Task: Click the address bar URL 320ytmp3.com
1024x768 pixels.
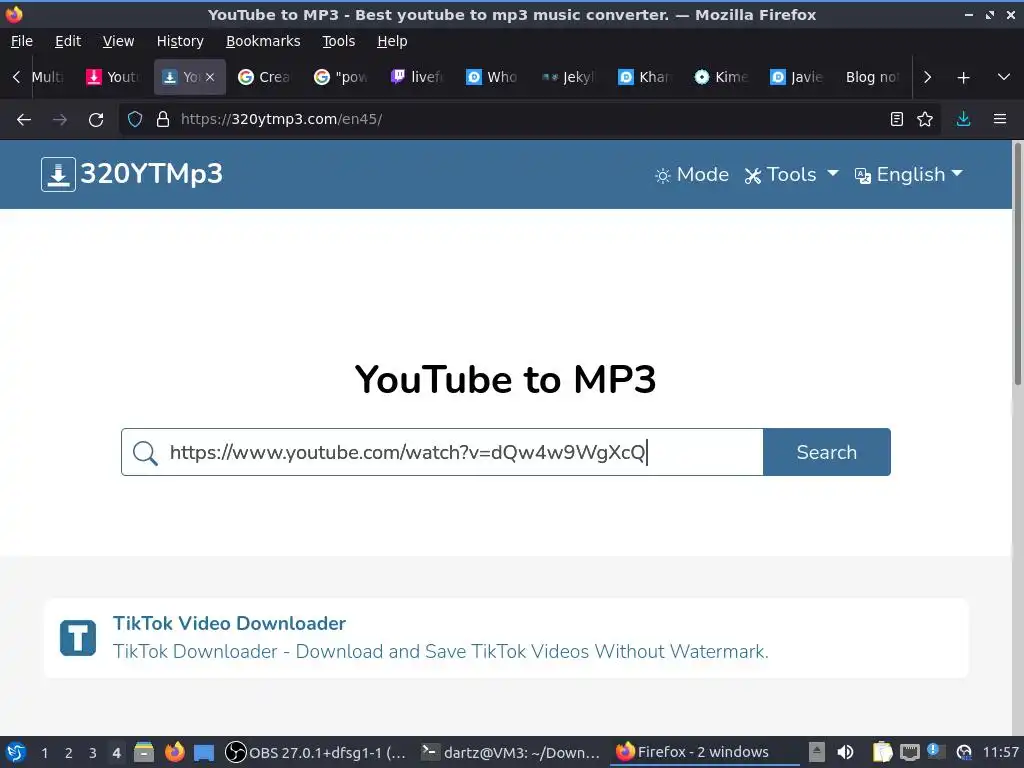Action: tap(281, 120)
